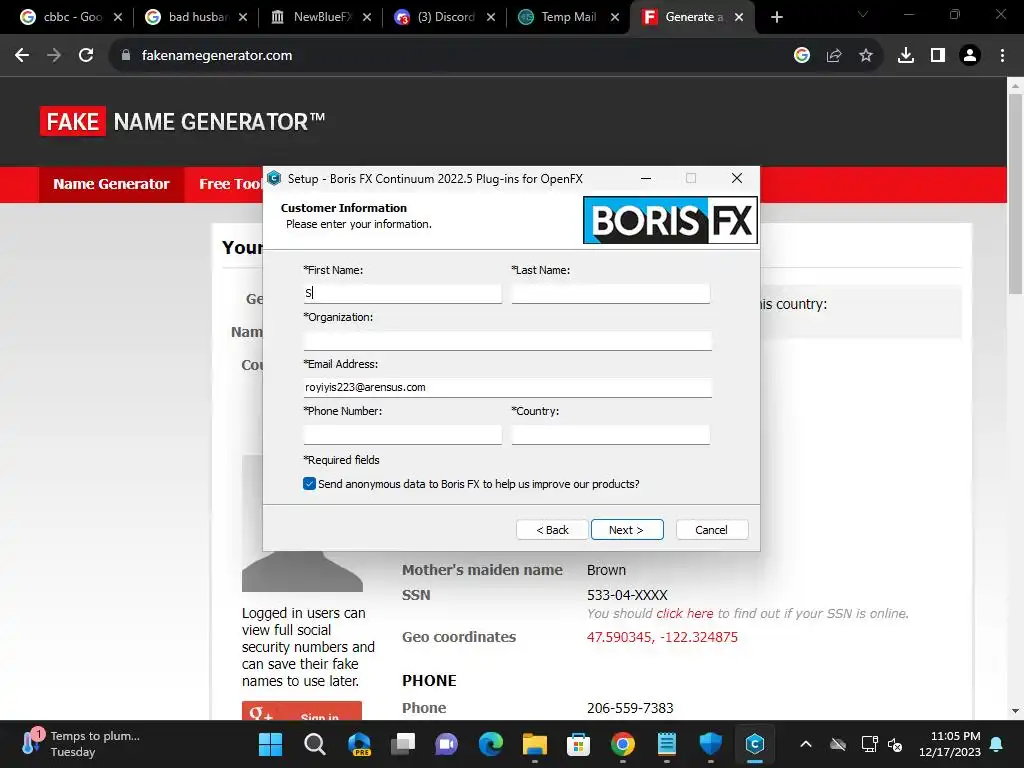
Task: Open Microsoft Store from taskbar
Action: pos(579,744)
